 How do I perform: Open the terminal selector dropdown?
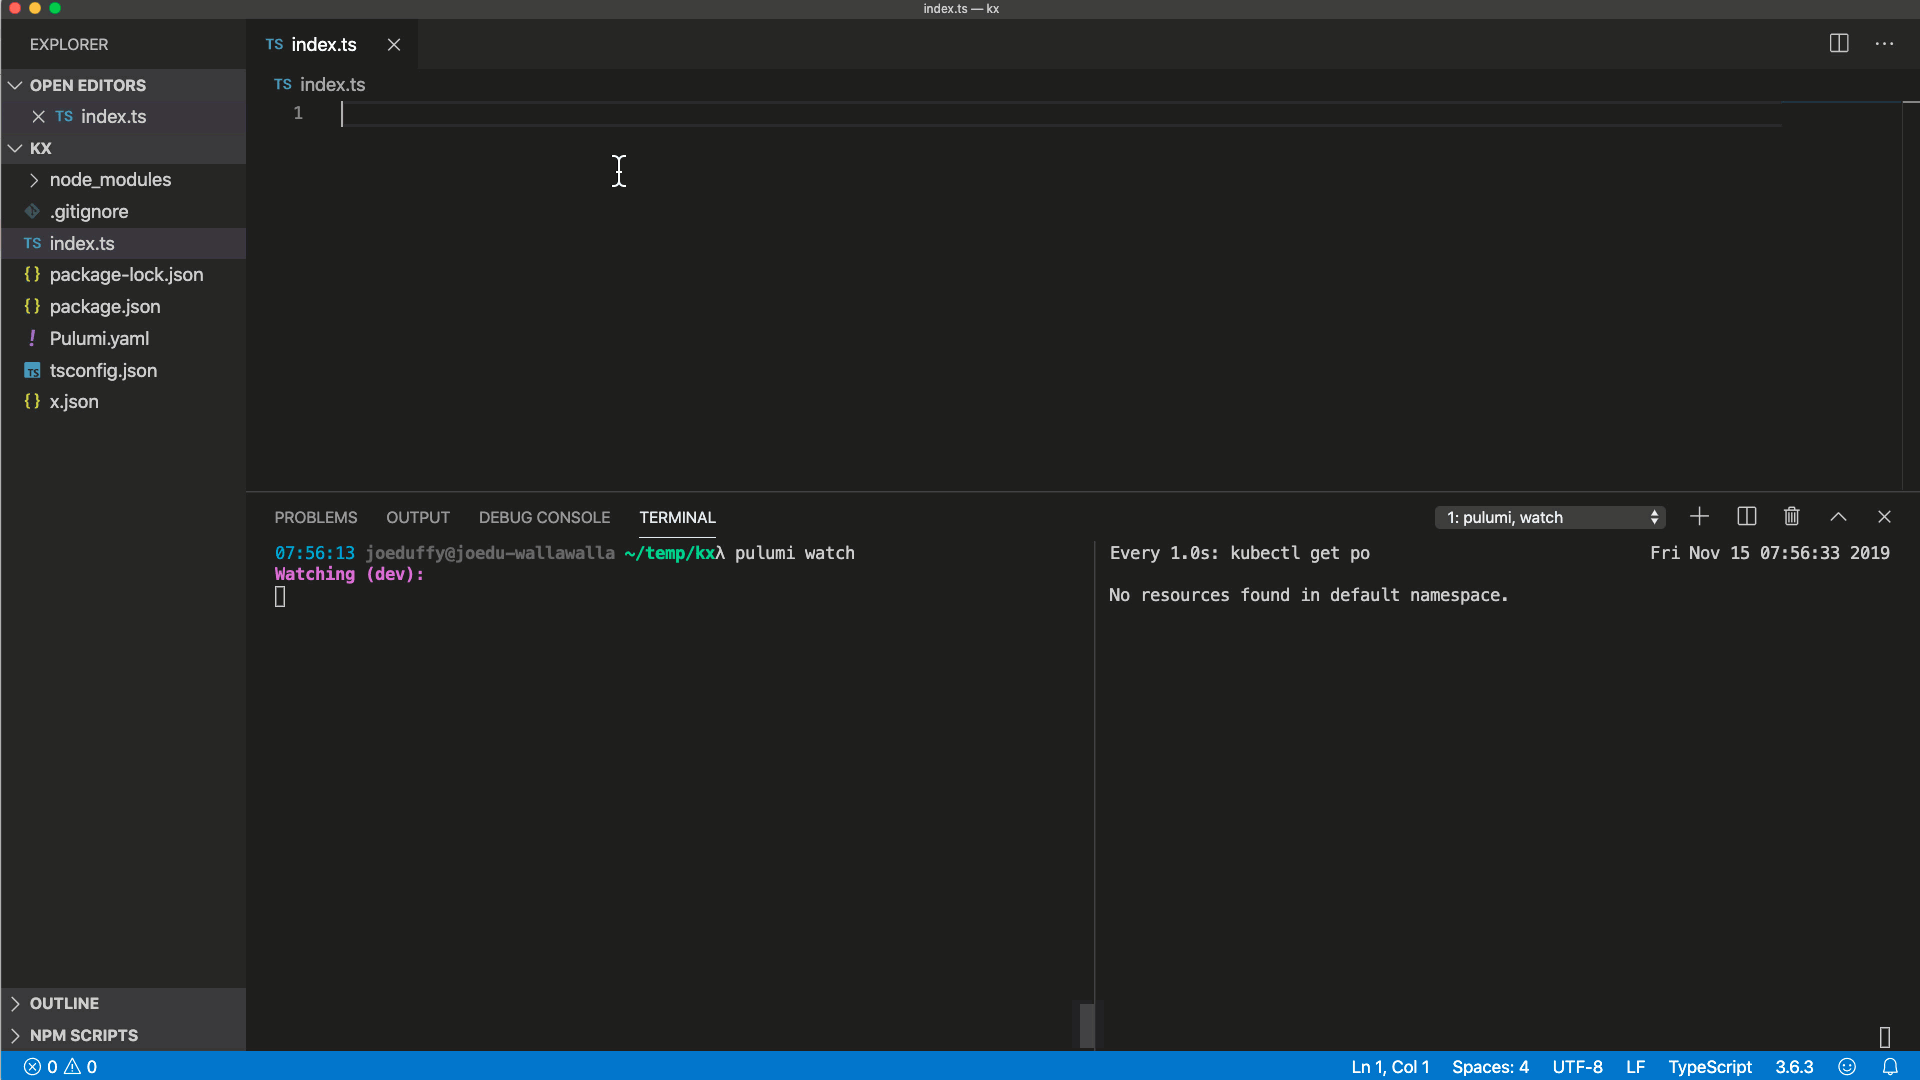click(x=1550, y=517)
